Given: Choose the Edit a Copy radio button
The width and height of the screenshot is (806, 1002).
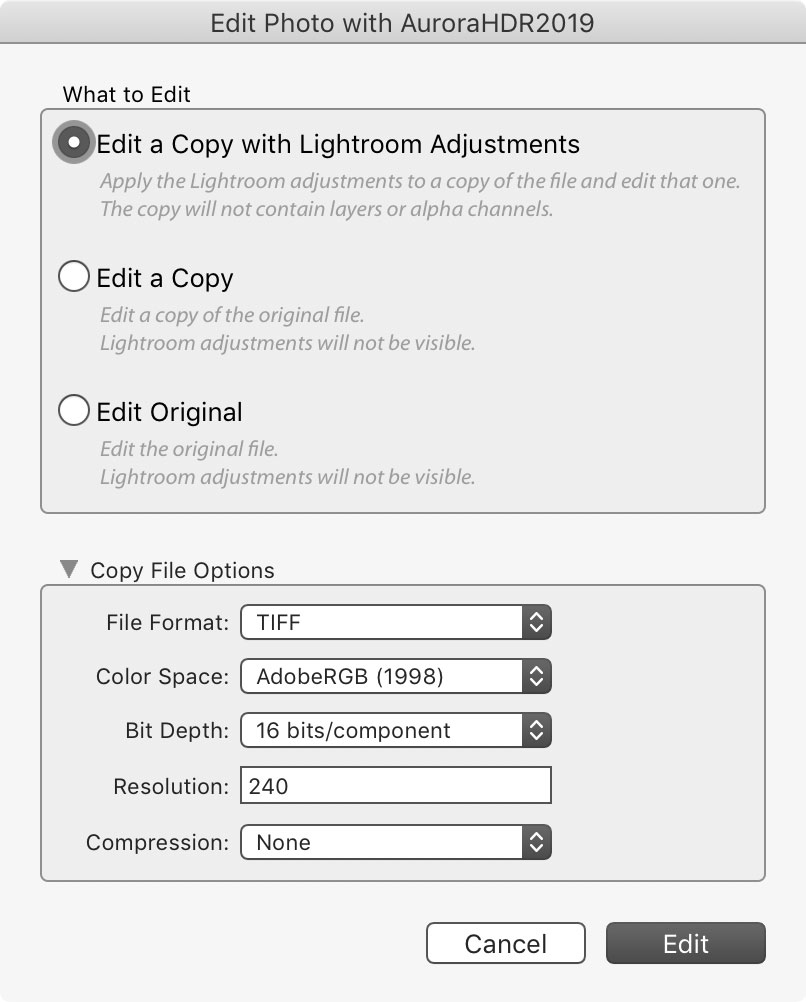Looking at the screenshot, I should [74, 276].
